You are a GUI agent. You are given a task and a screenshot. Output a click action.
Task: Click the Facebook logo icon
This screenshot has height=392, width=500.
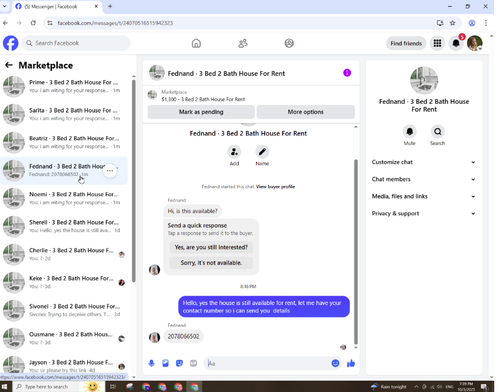pos(10,43)
